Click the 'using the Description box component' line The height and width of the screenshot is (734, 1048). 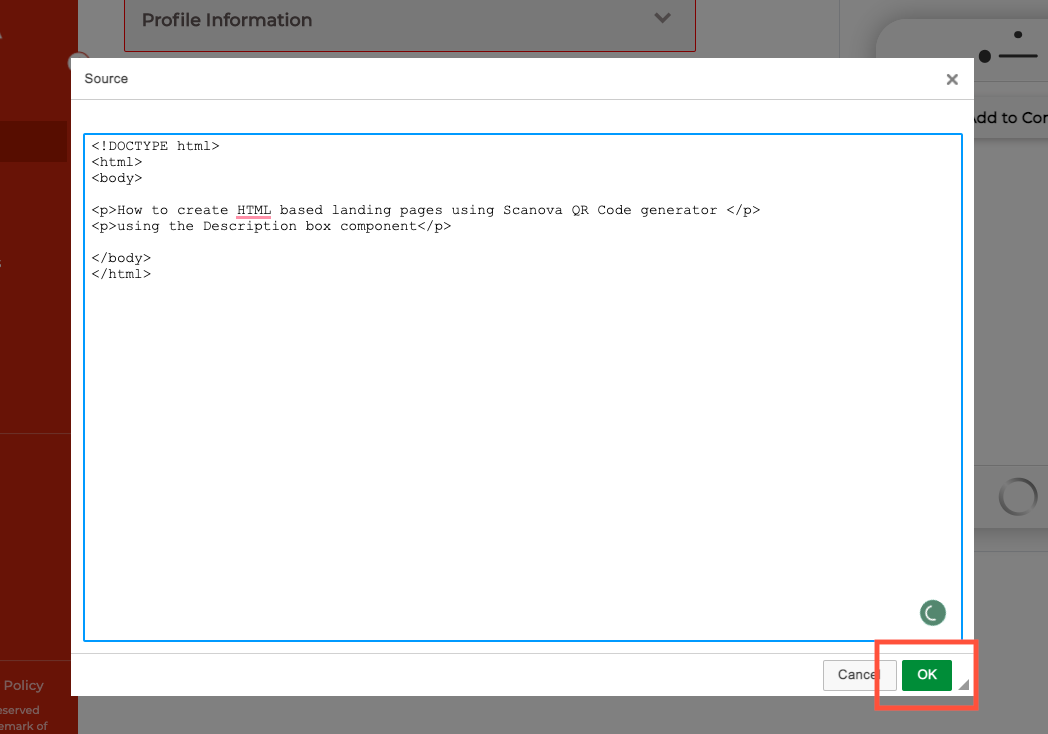[271, 226]
